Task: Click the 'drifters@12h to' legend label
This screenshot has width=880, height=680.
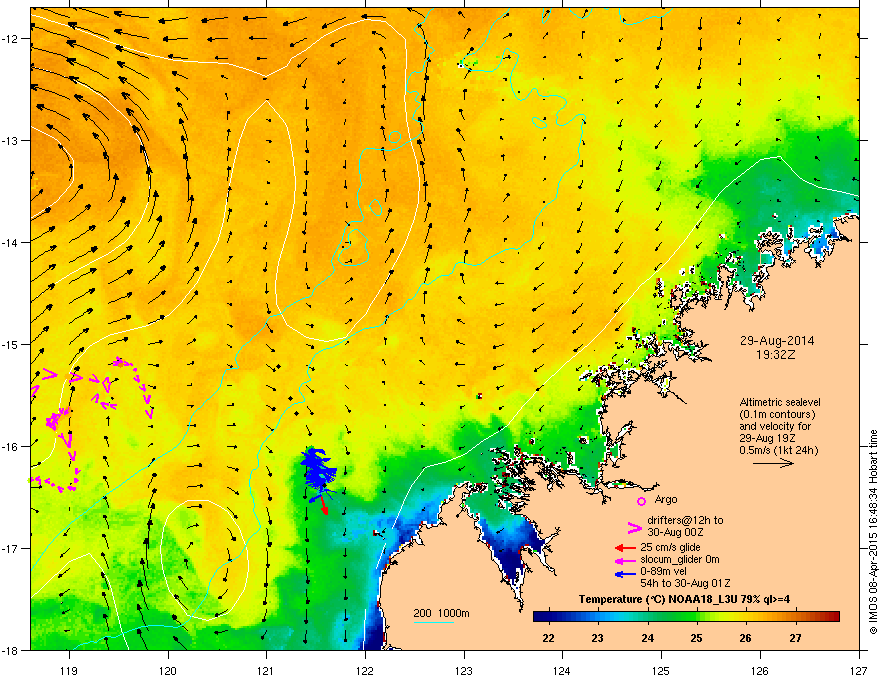Action: (x=685, y=520)
